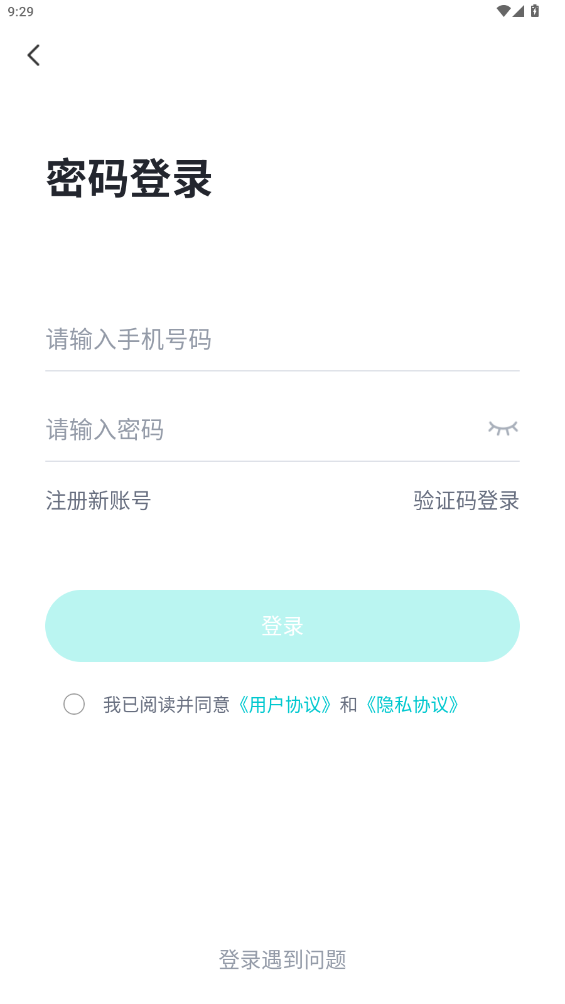
Task: Tap the underline below the phone field
Action: [x=282, y=370]
